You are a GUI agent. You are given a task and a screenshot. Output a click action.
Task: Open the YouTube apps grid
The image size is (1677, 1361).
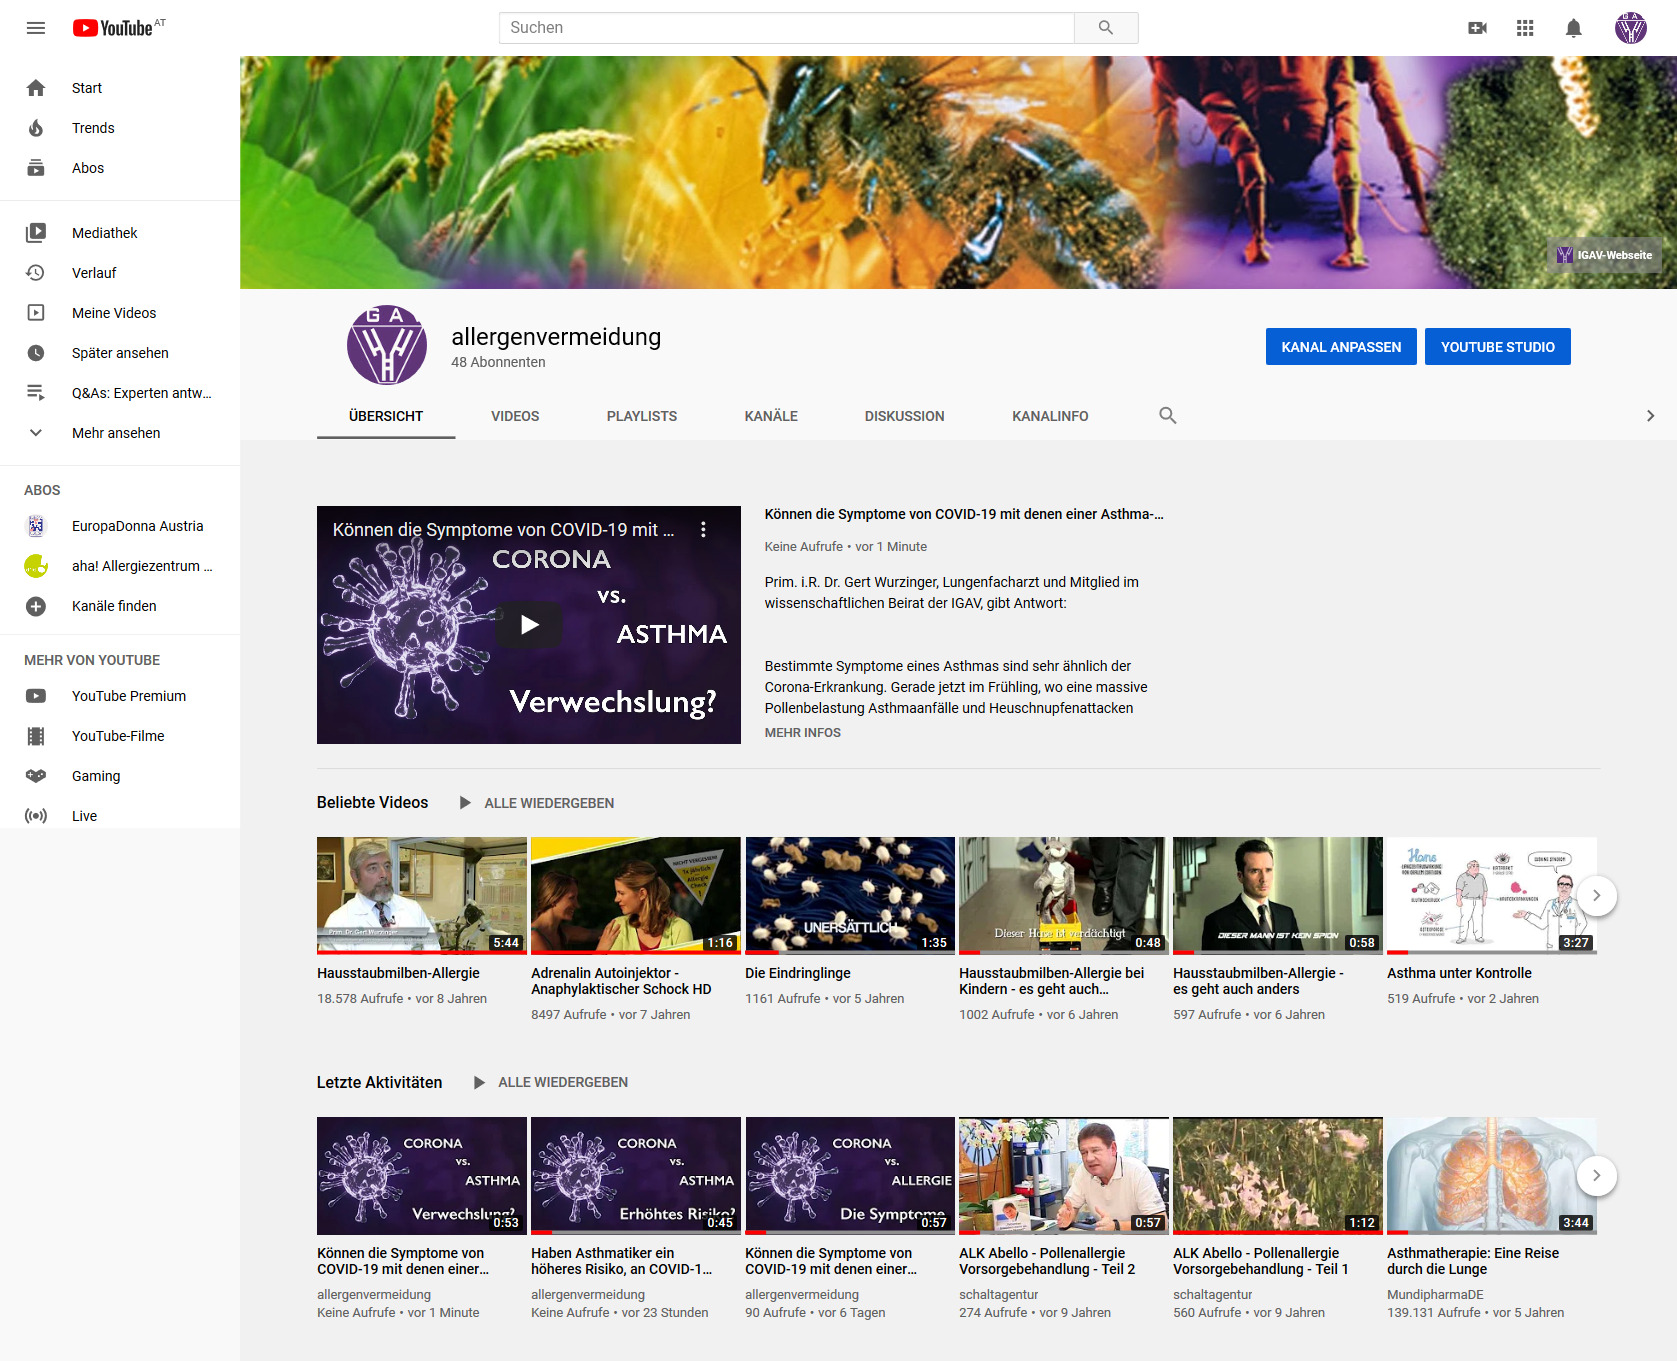click(x=1525, y=28)
